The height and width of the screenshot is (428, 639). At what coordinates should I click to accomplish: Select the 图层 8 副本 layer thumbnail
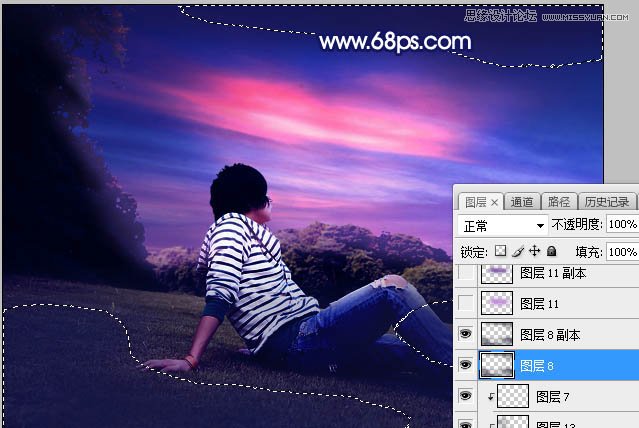pyautogui.click(x=497, y=334)
